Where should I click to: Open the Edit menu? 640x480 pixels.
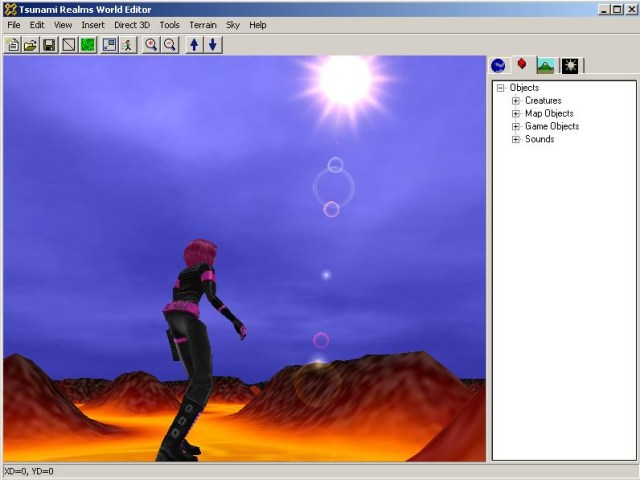[37, 25]
